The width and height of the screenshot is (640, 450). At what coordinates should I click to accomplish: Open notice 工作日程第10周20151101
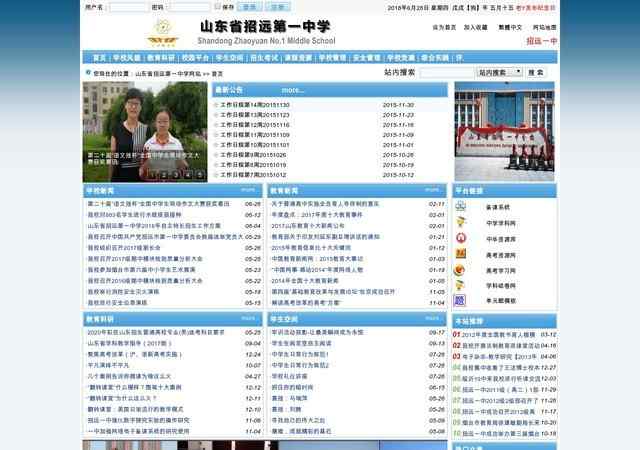click(255, 145)
